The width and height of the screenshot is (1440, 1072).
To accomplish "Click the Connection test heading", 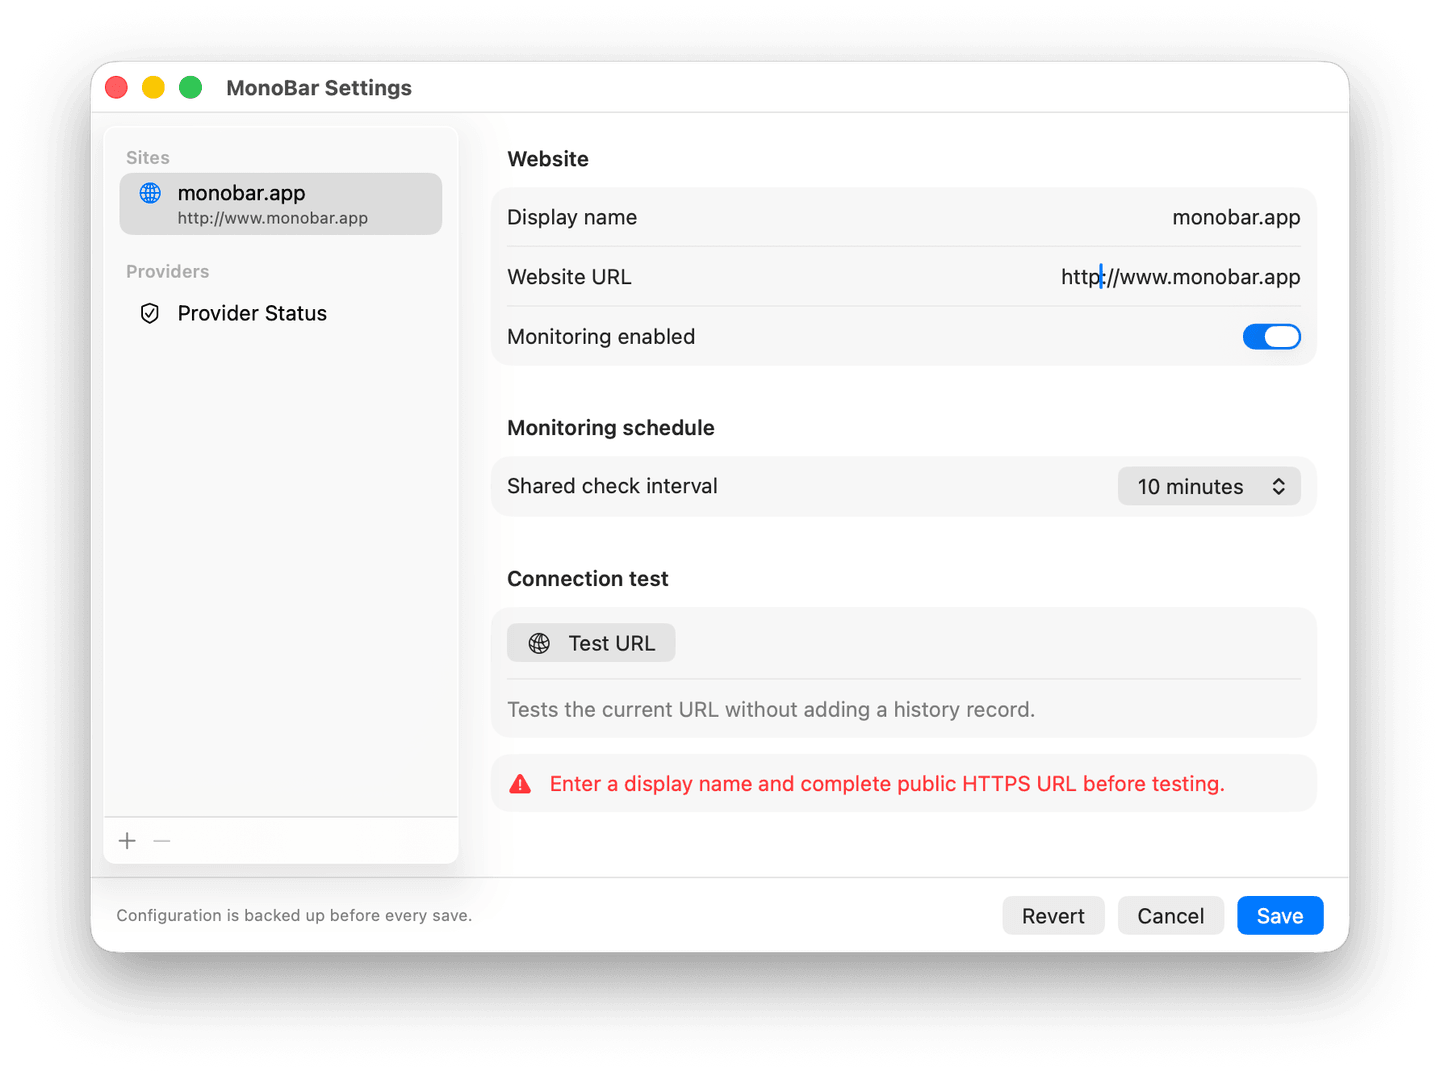I will 588,579.
